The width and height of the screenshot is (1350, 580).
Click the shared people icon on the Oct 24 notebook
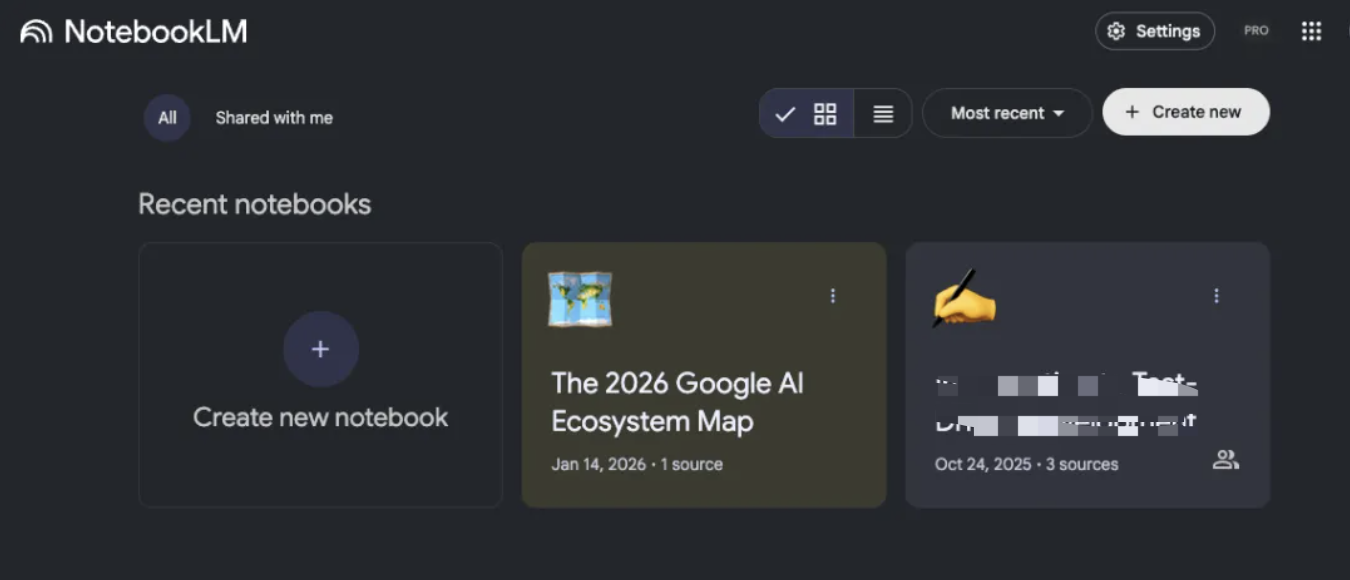[1225, 460]
